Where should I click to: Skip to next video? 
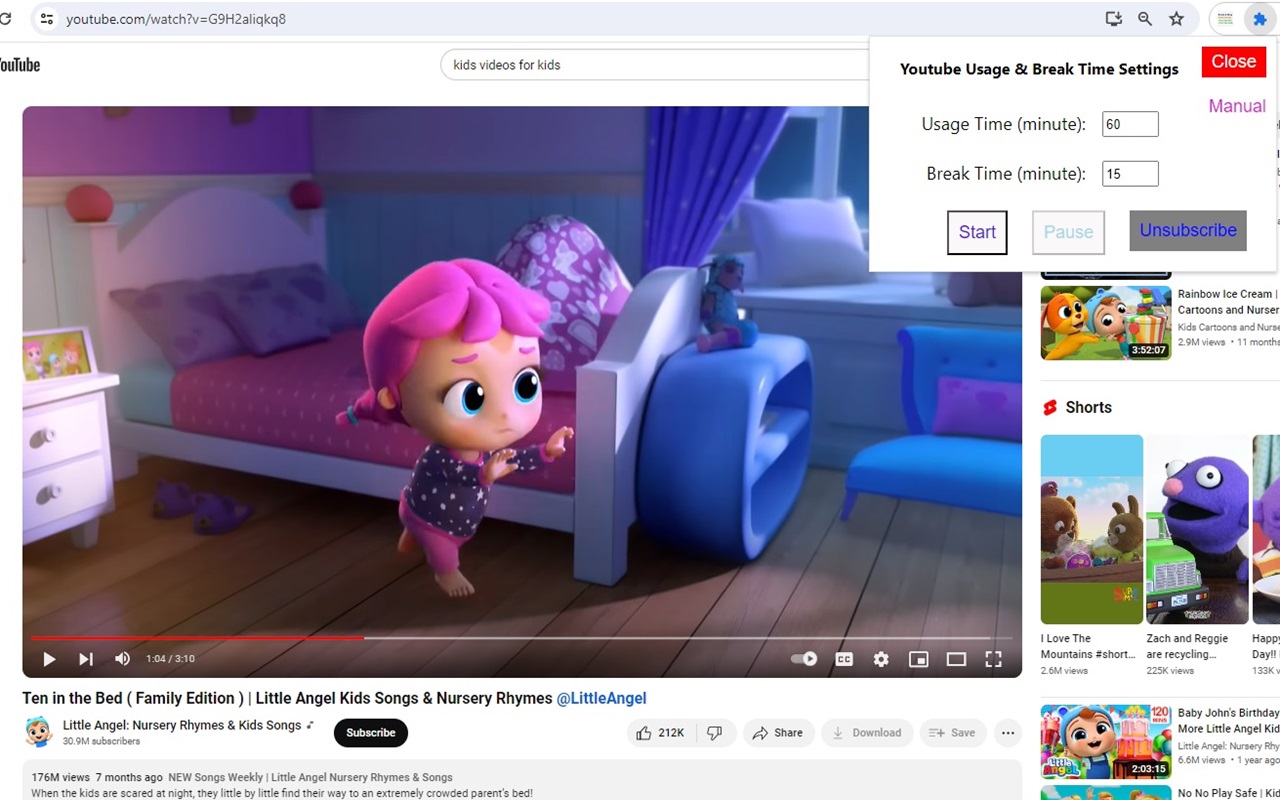(86, 659)
